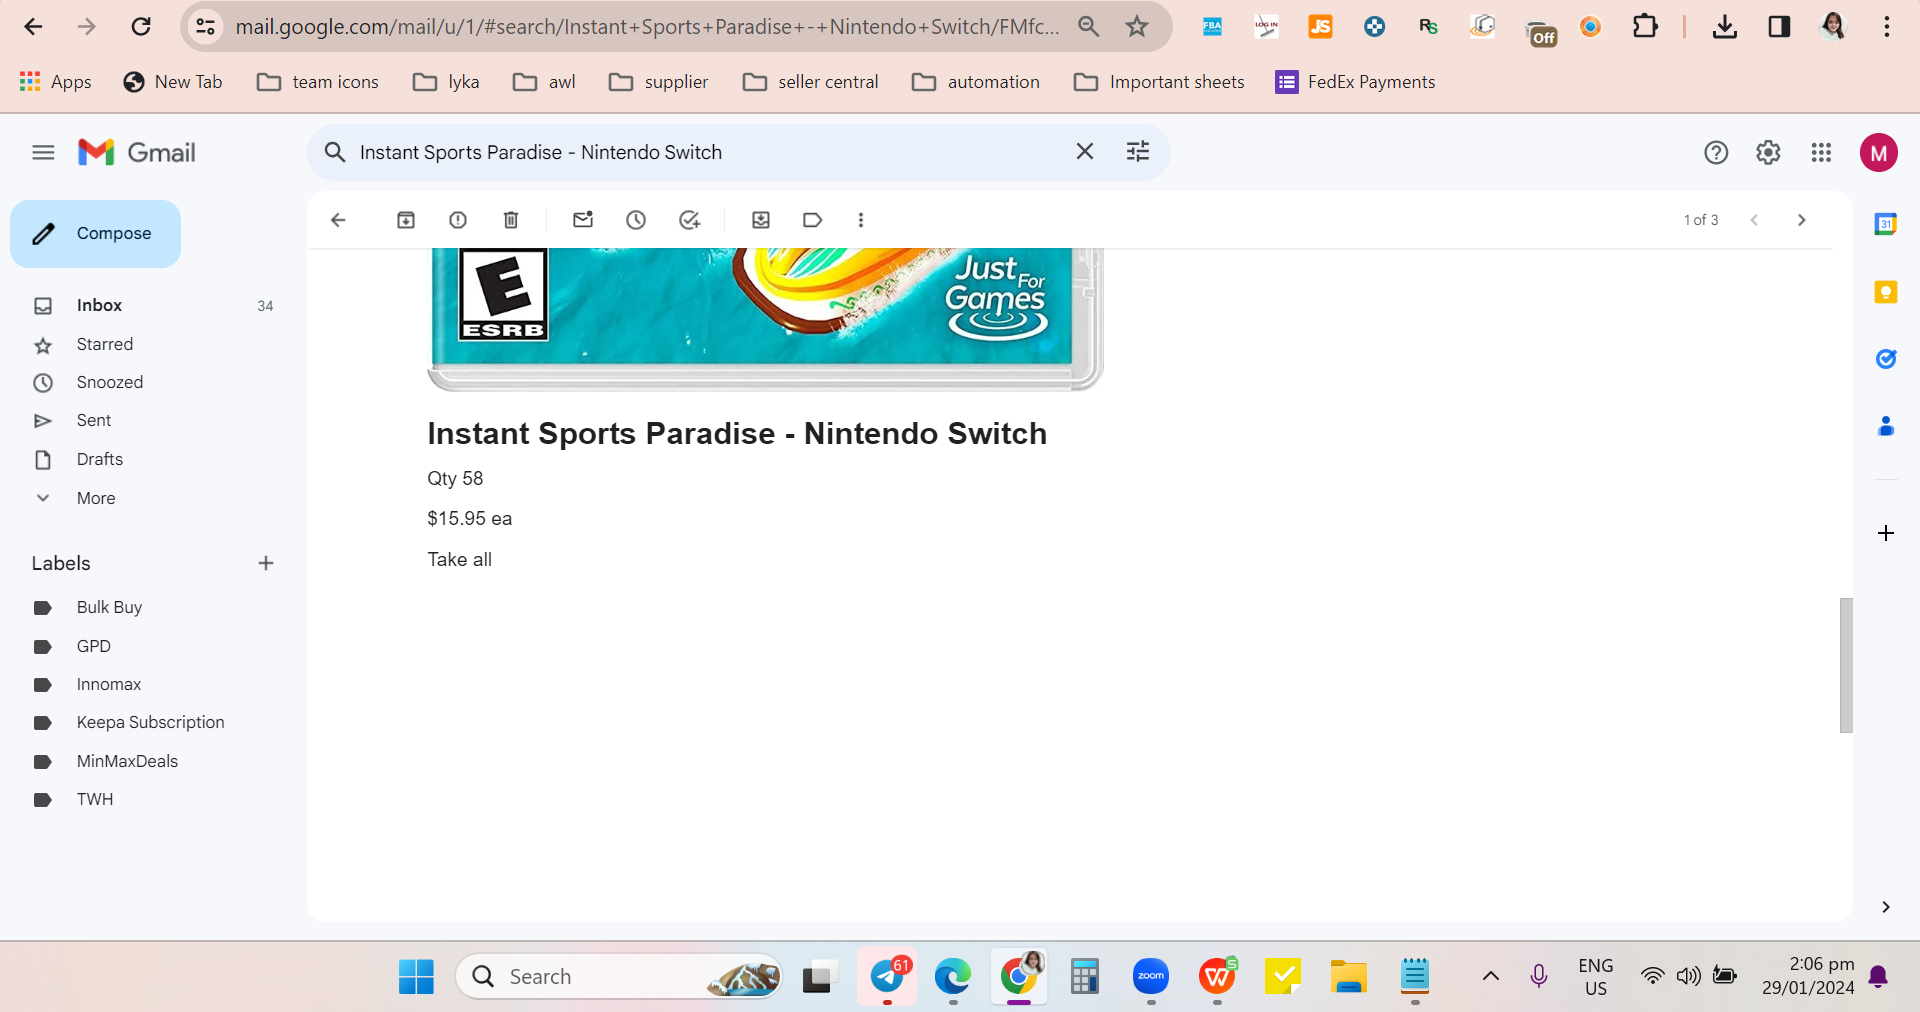Add this email to Tasks
The height and width of the screenshot is (1012, 1920).
(689, 220)
